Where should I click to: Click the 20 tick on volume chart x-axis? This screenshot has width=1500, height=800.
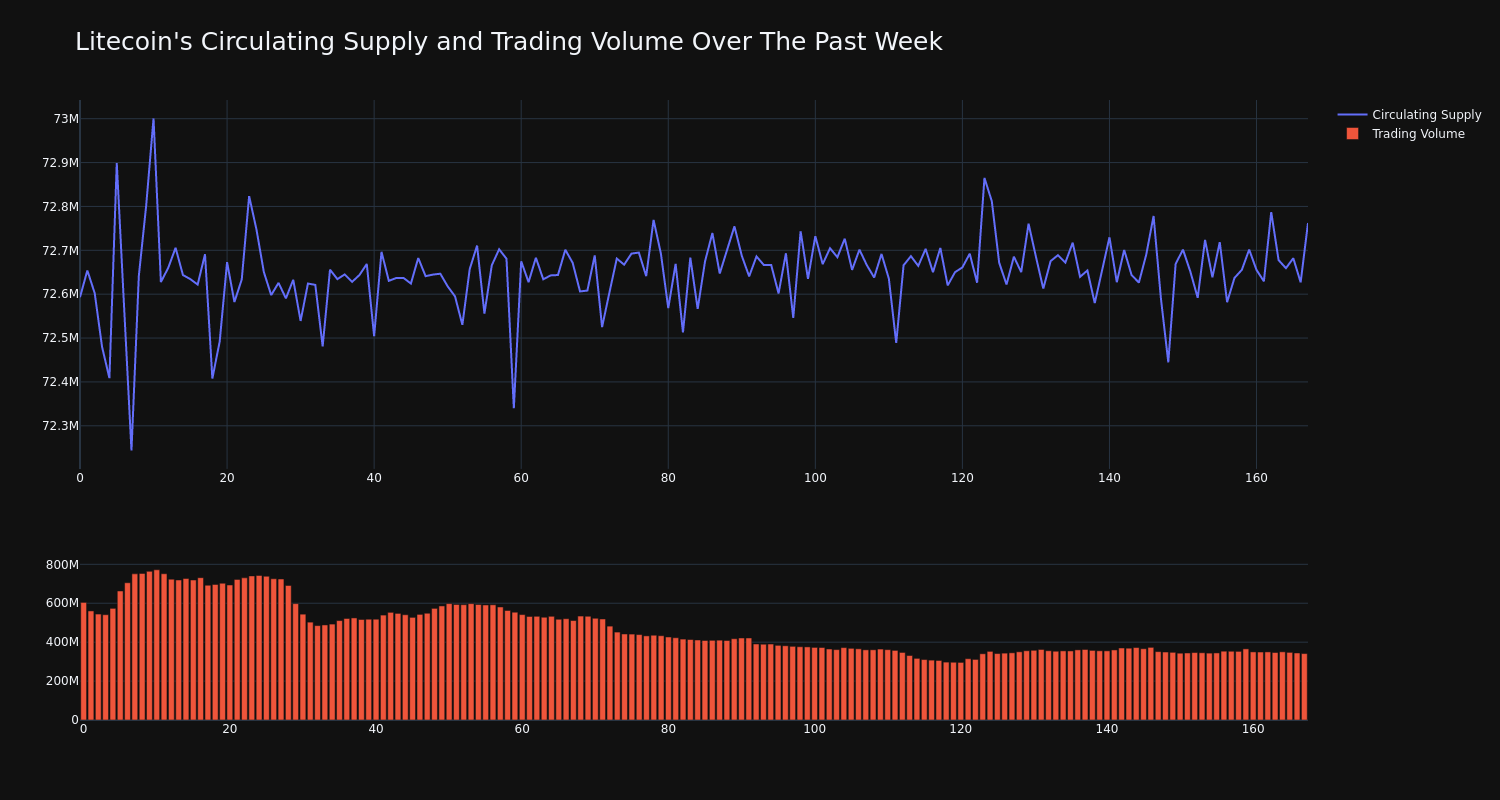tap(230, 729)
